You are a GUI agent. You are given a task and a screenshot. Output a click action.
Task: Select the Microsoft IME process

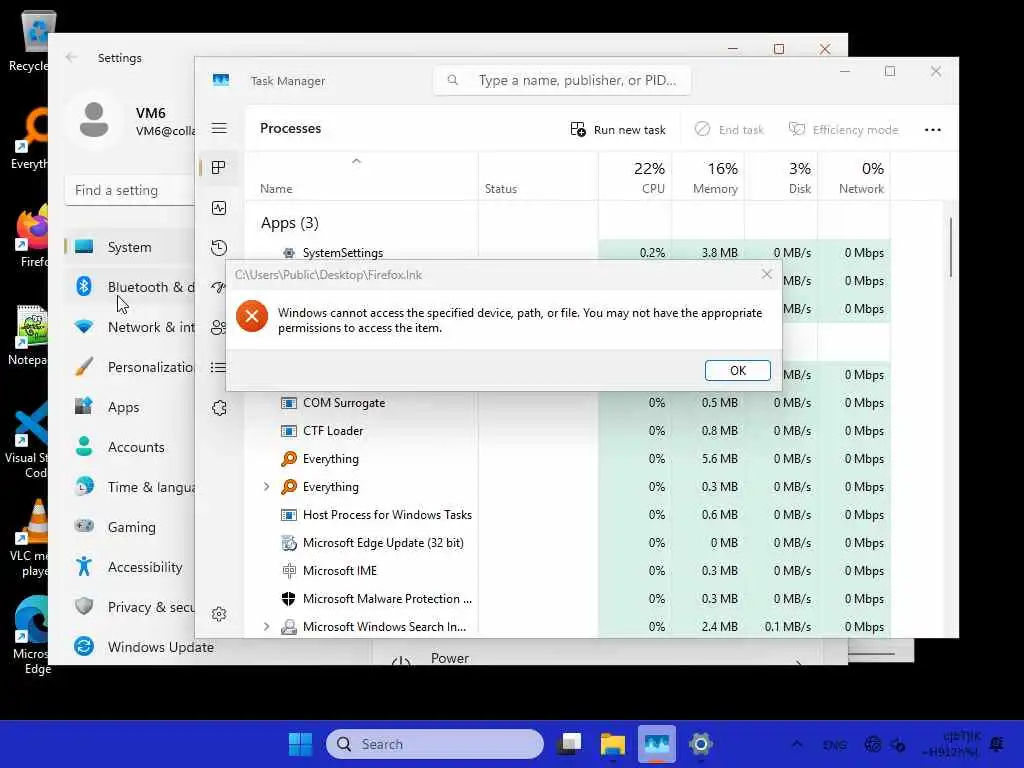[567, 571]
